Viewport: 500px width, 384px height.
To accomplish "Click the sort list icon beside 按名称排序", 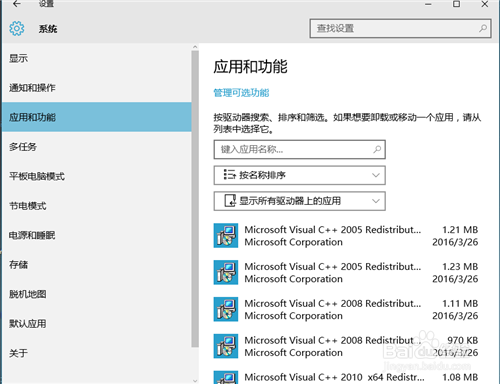I will 229,175.
